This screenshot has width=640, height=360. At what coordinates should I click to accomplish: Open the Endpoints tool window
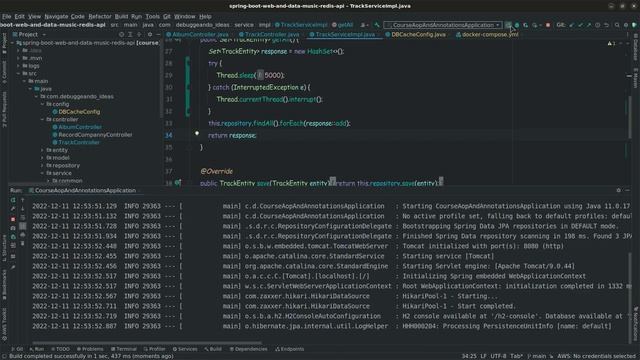click(290, 349)
